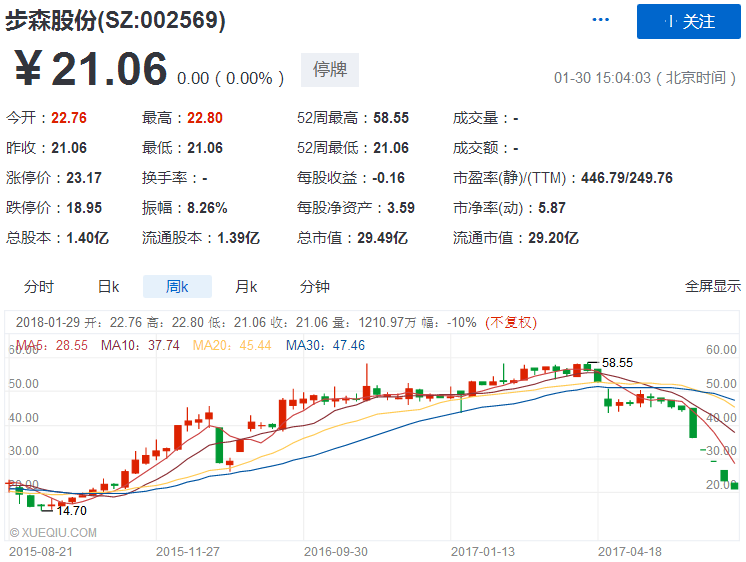746x562 pixels.
Task: Click the (不复权) adjustment label
Action: click(511, 322)
